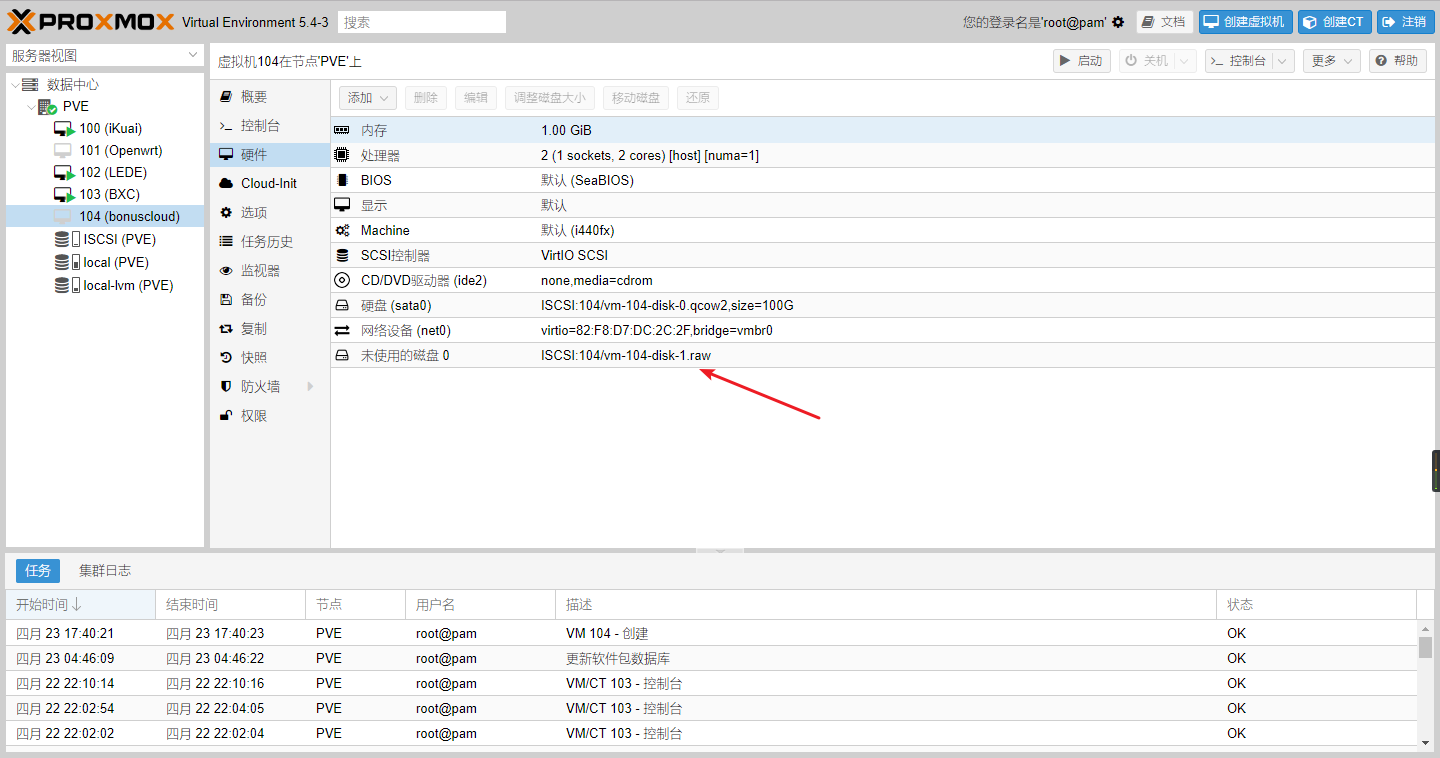This screenshot has height=758, width=1440.
Task: Select local-lvm (PVE) storage
Action: point(128,286)
